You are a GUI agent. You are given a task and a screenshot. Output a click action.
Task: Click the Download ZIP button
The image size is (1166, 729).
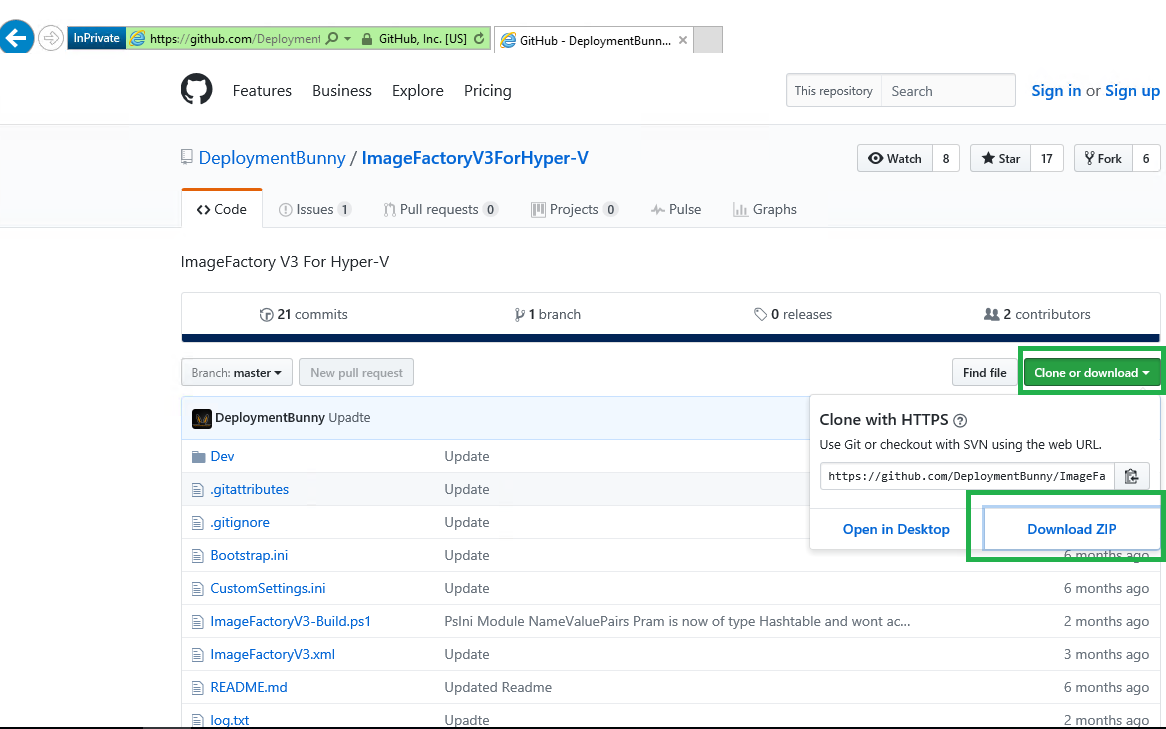tap(1072, 529)
